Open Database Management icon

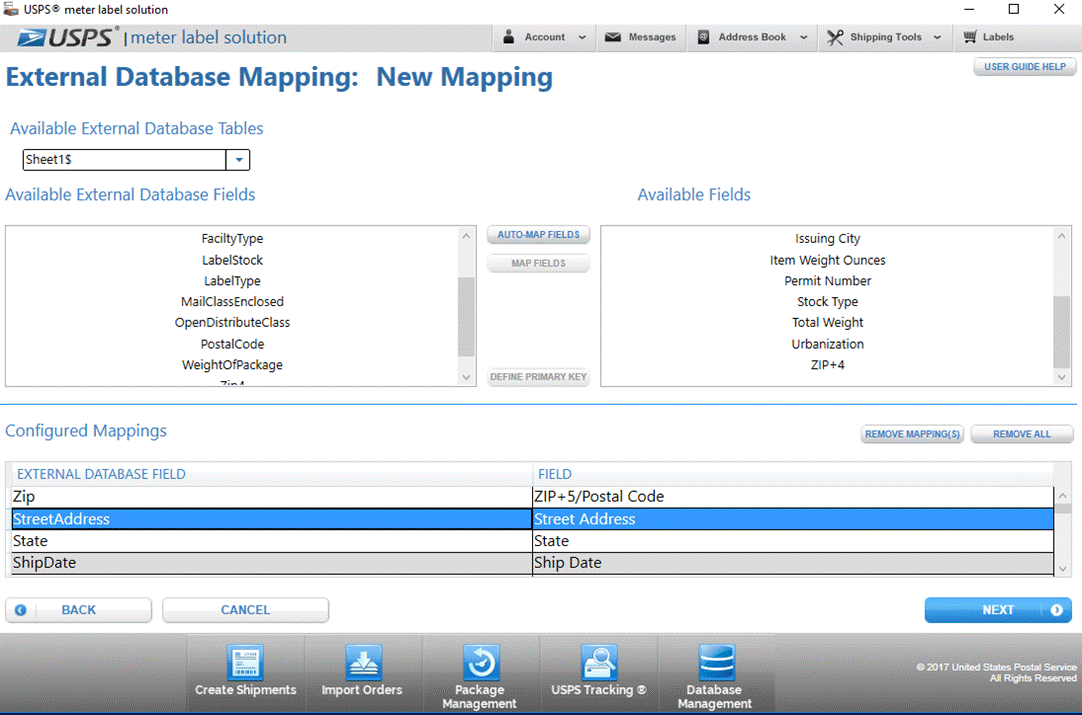[716, 662]
